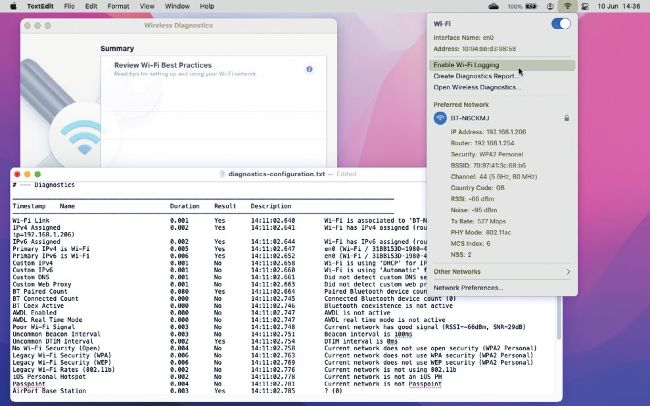Click the info icon beside Review Wi-Fi Best Practices

309,69
